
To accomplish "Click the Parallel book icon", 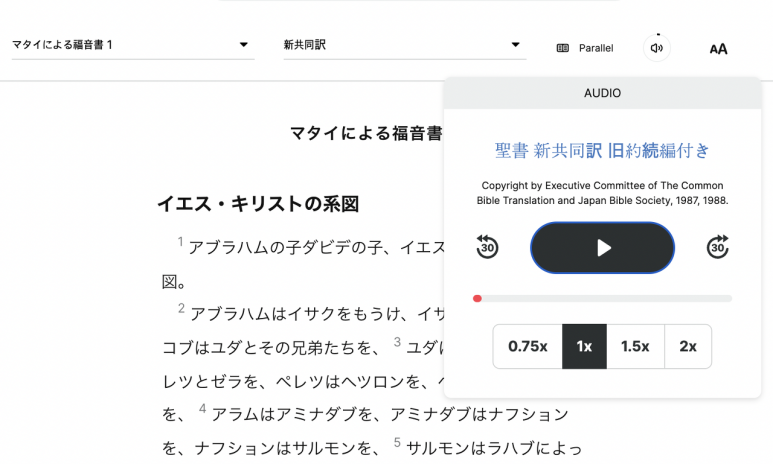I will point(562,48).
